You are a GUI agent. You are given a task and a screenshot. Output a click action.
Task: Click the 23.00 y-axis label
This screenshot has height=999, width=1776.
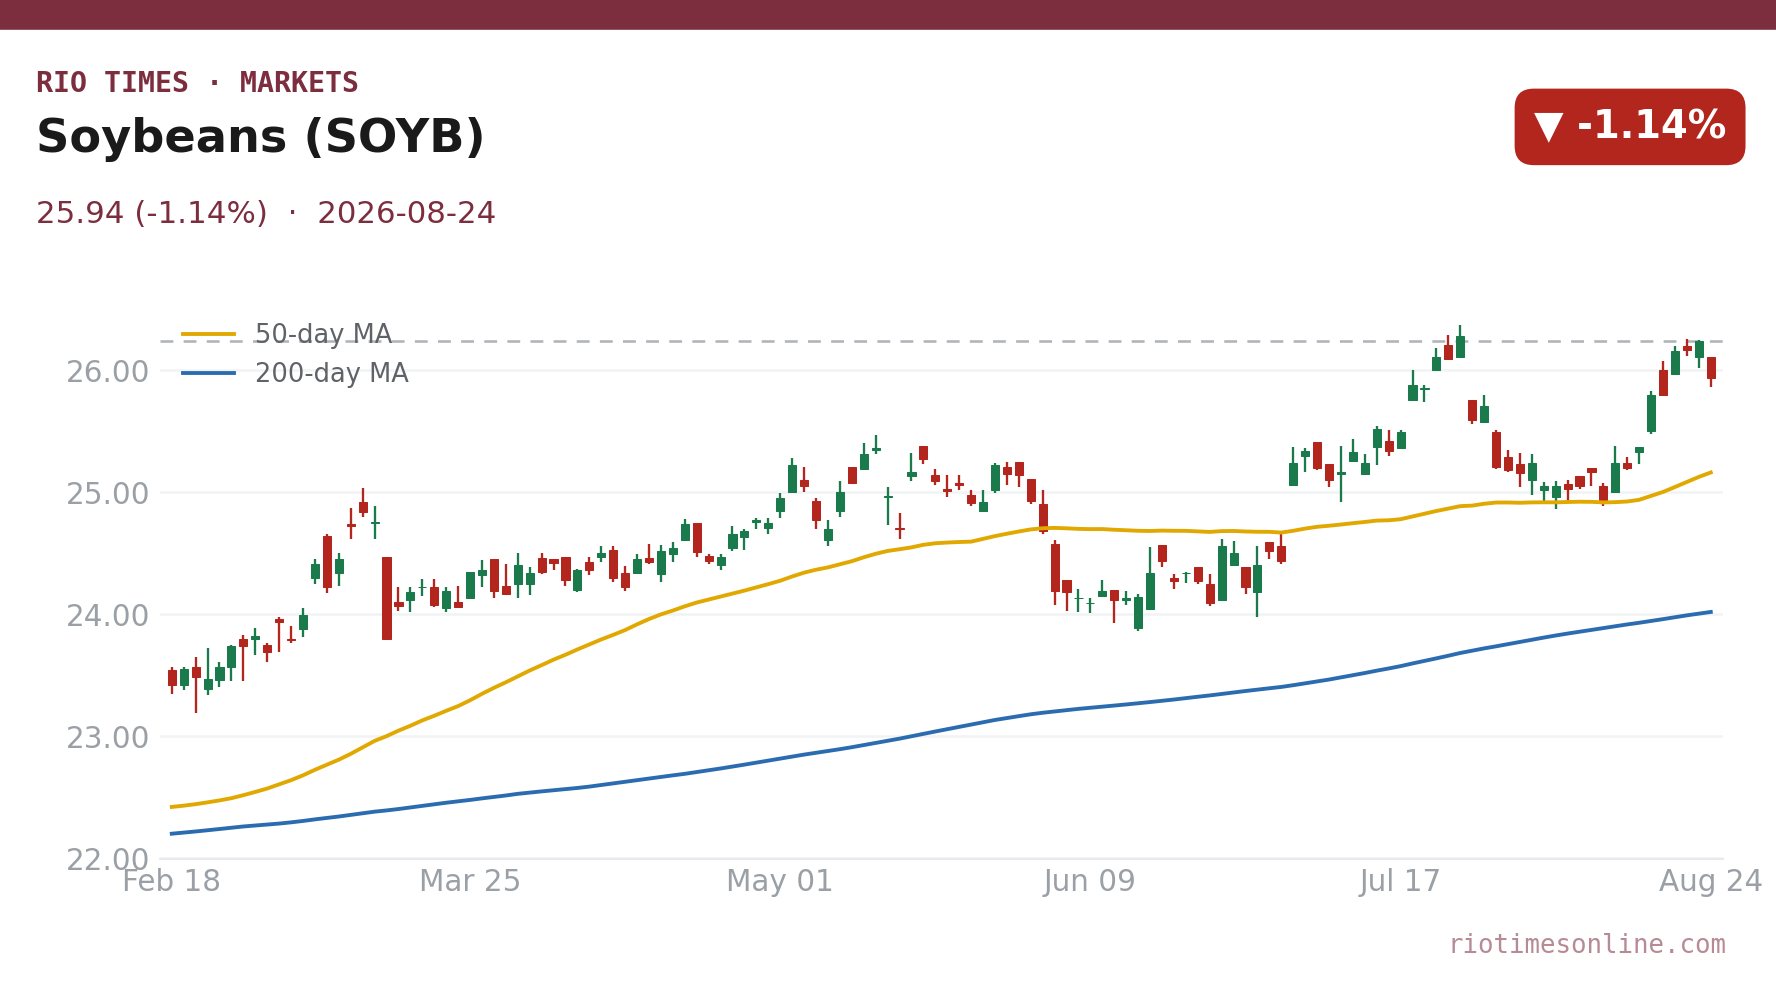107,738
